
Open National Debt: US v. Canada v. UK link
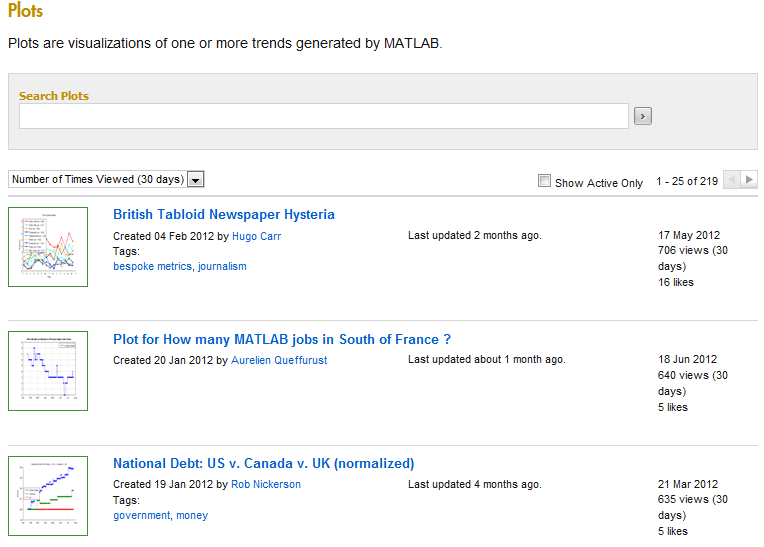pos(263,463)
